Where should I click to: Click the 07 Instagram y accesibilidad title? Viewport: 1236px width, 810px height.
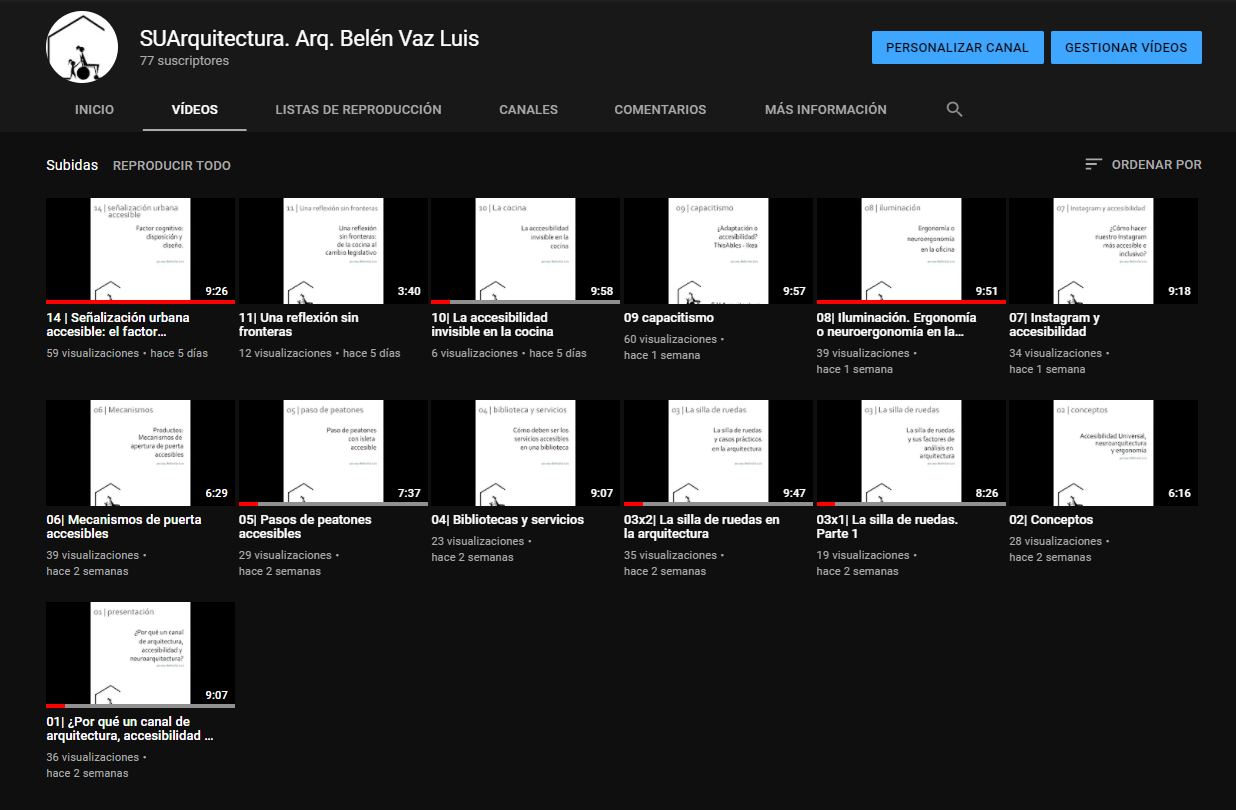point(1054,324)
